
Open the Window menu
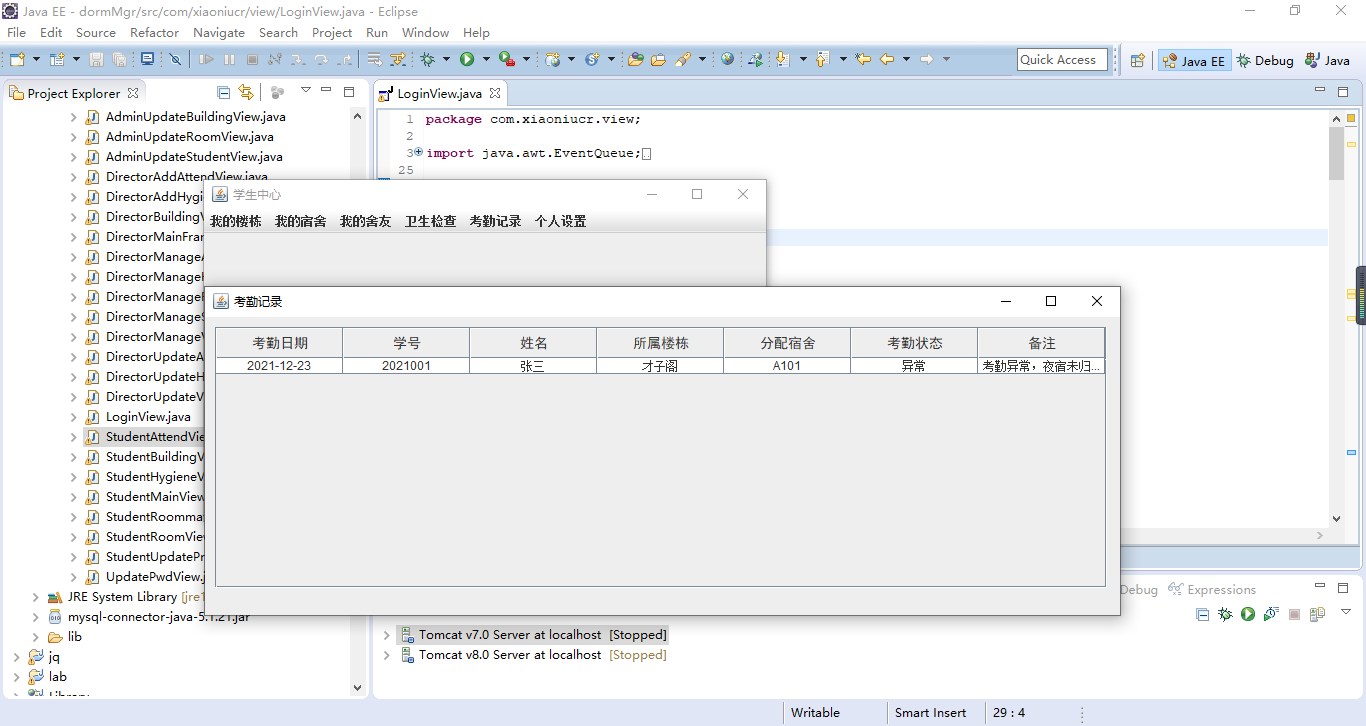(425, 32)
